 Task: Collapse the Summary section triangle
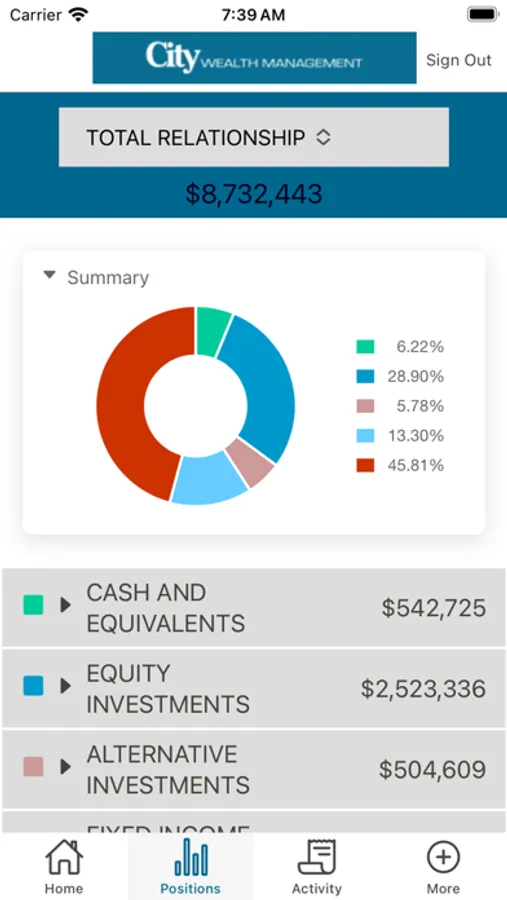pyautogui.click(x=50, y=276)
